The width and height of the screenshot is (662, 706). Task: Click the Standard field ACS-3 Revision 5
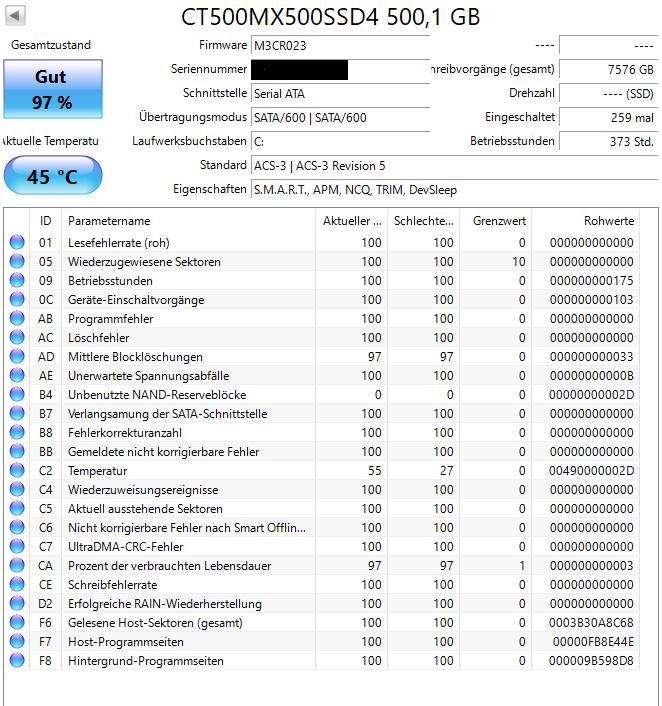click(454, 166)
